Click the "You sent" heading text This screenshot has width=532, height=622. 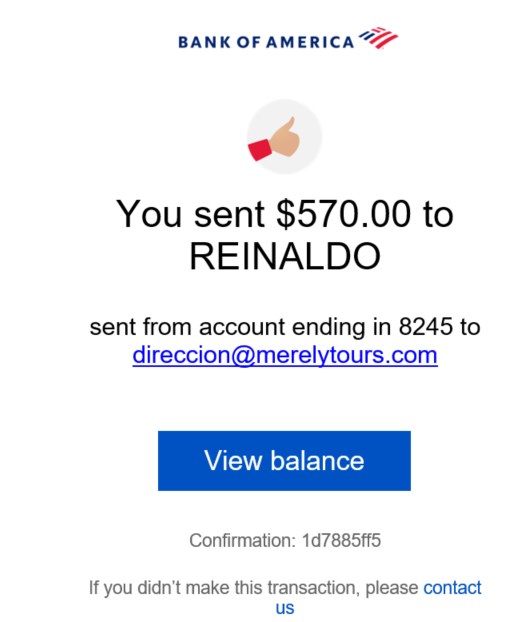coord(190,214)
